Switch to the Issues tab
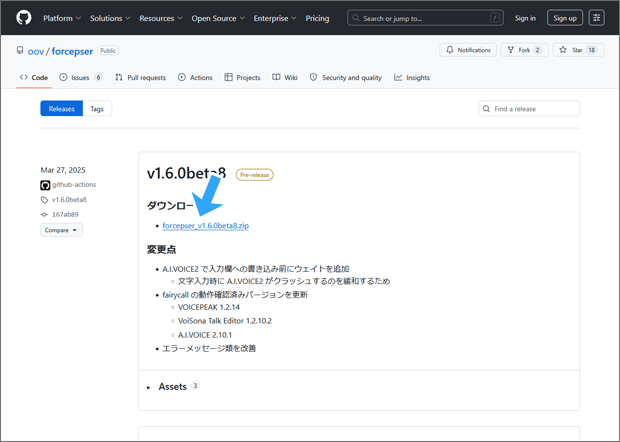 click(x=81, y=77)
